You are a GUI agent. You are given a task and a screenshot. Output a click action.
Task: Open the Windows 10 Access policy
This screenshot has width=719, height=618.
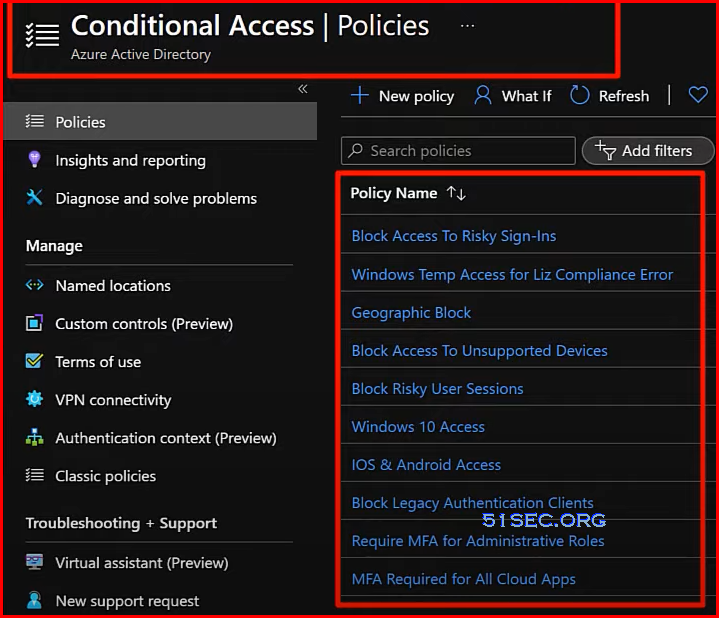click(x=418, y=426)
